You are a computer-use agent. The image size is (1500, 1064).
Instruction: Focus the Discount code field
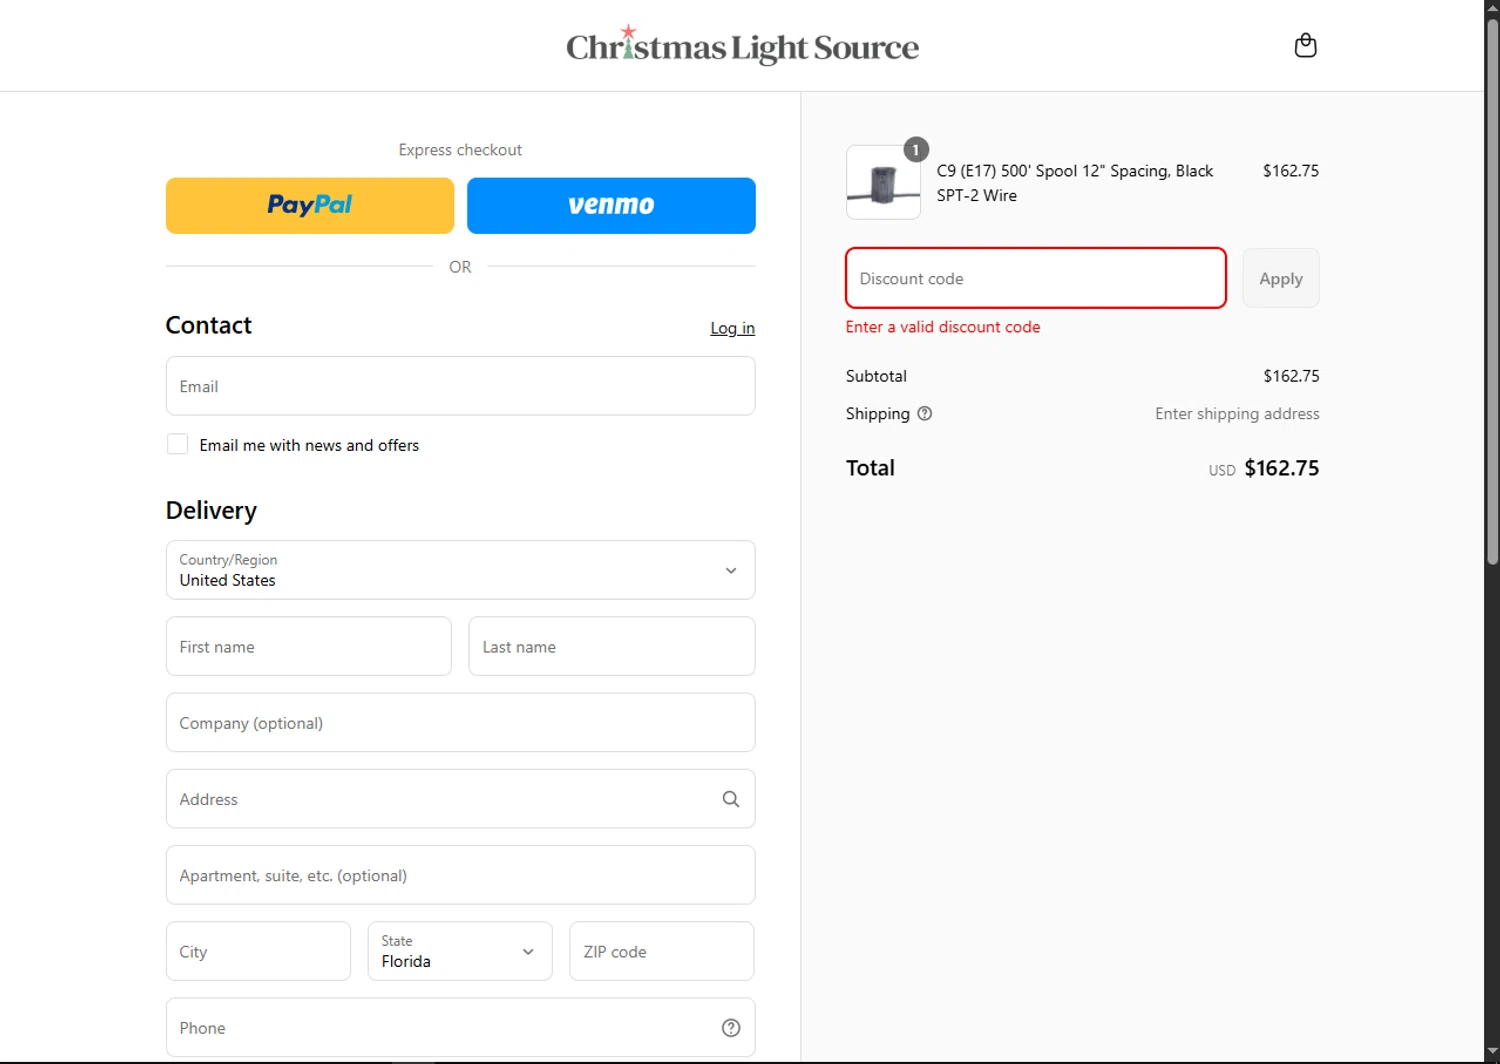point(1036,278)
